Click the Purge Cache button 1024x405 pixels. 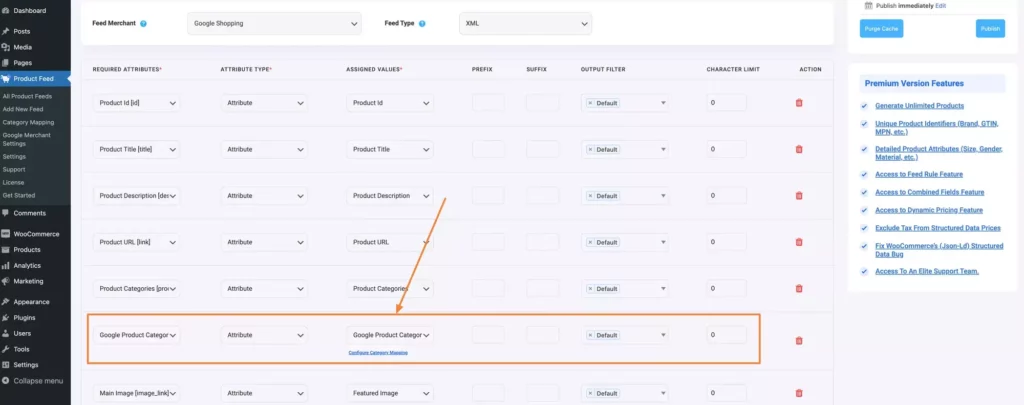click(x=881, y=29)
